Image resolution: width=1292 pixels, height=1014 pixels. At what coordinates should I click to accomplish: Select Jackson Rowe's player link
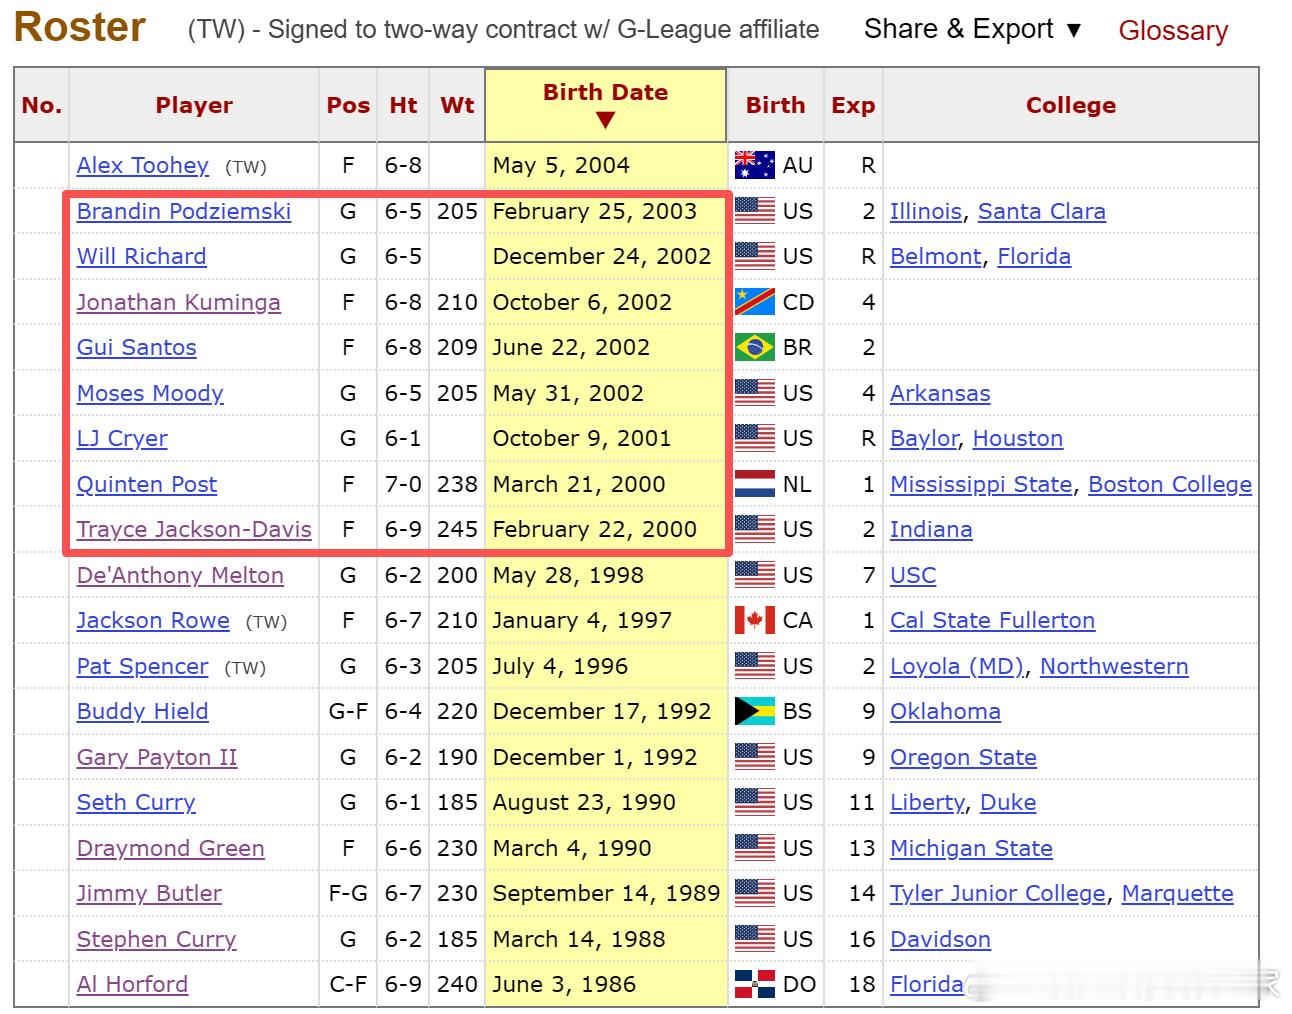(x=153, y=621)
